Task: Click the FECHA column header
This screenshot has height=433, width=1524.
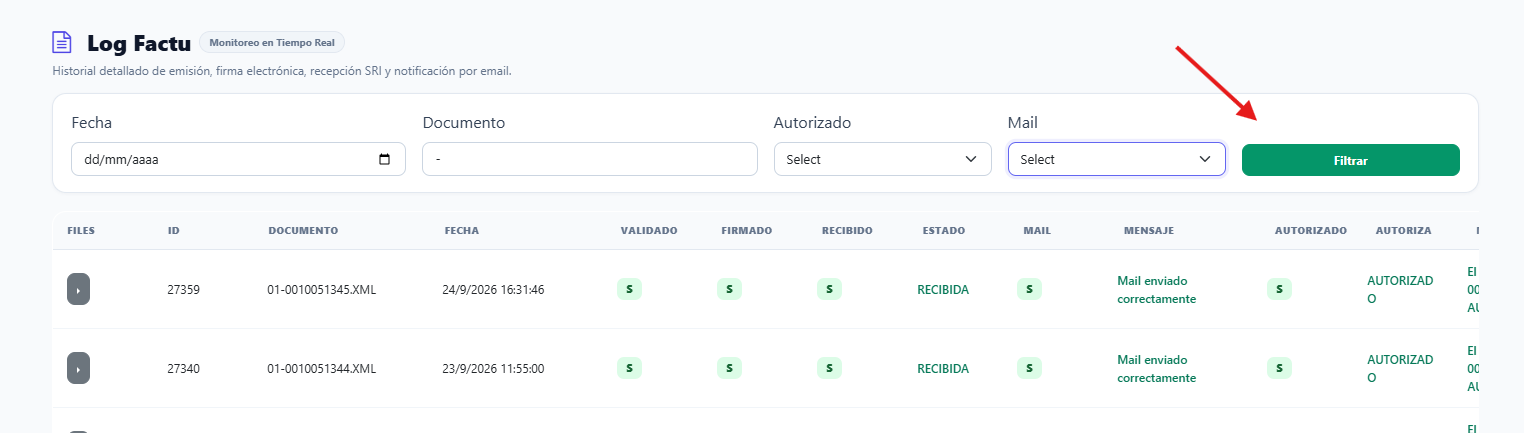Action: tap(462, 230)
